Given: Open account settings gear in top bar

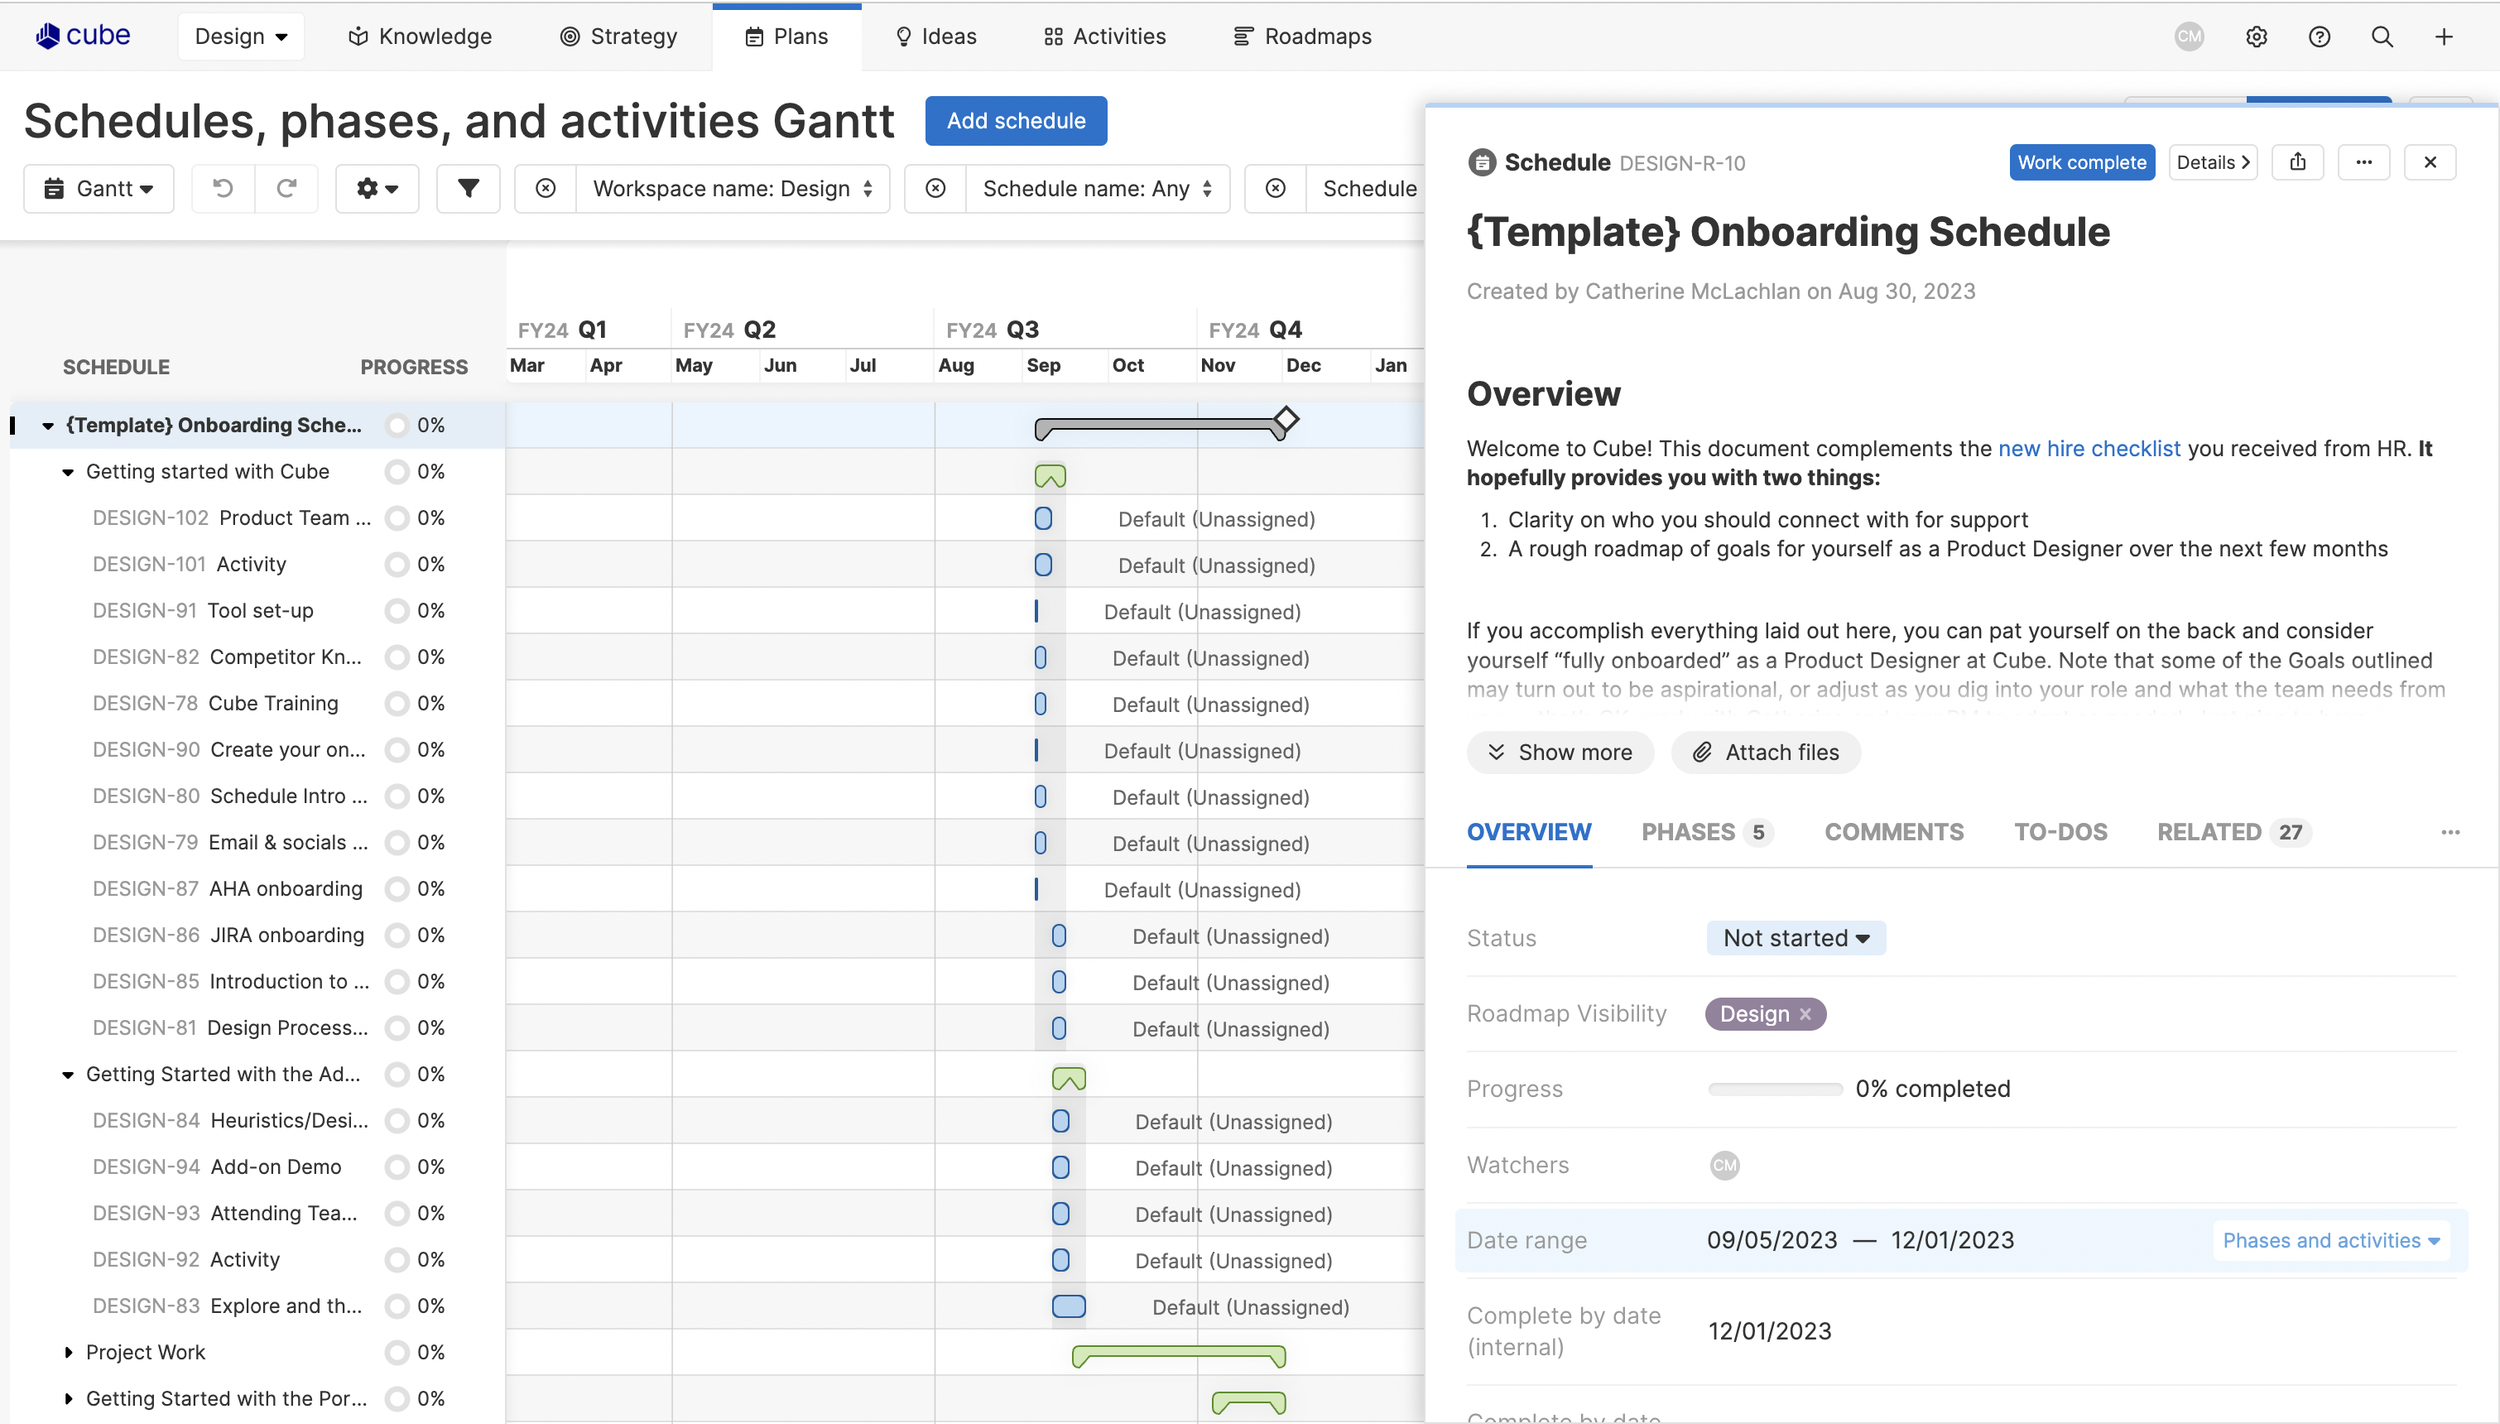Looking at the screenshot, I should (2256, 37).
